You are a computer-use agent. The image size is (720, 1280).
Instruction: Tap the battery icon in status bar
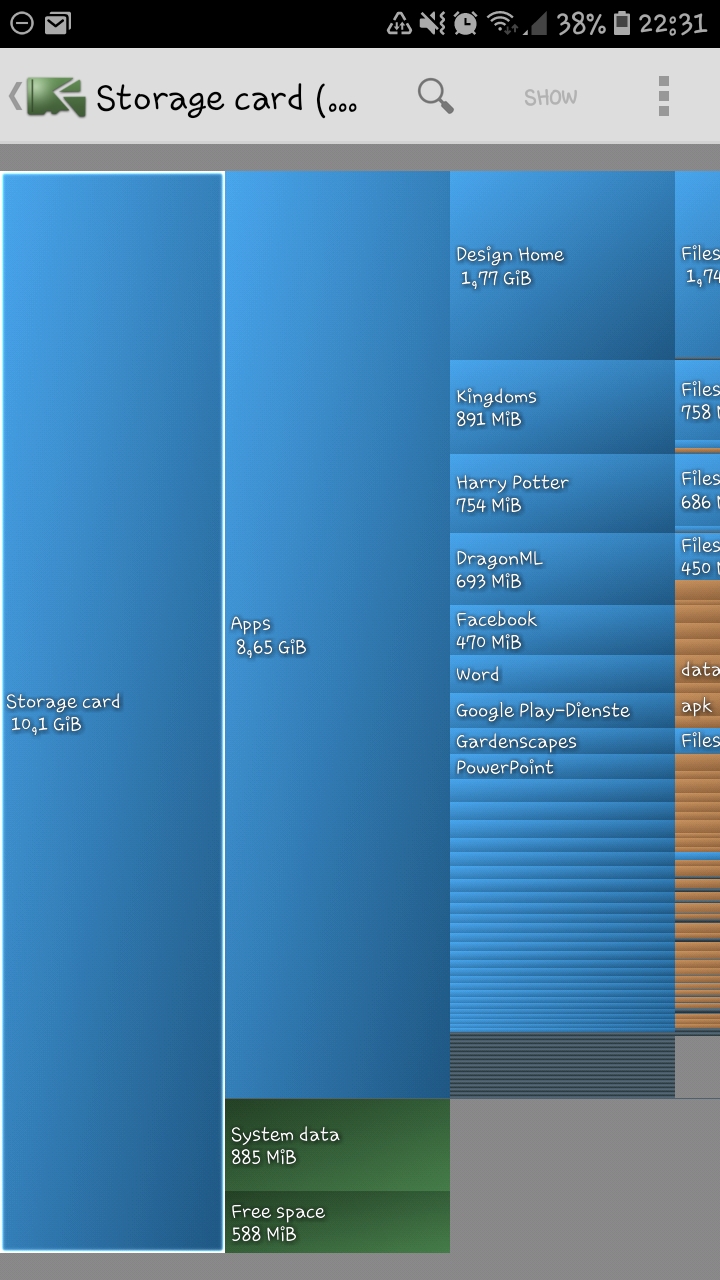[x=623, y=23]
